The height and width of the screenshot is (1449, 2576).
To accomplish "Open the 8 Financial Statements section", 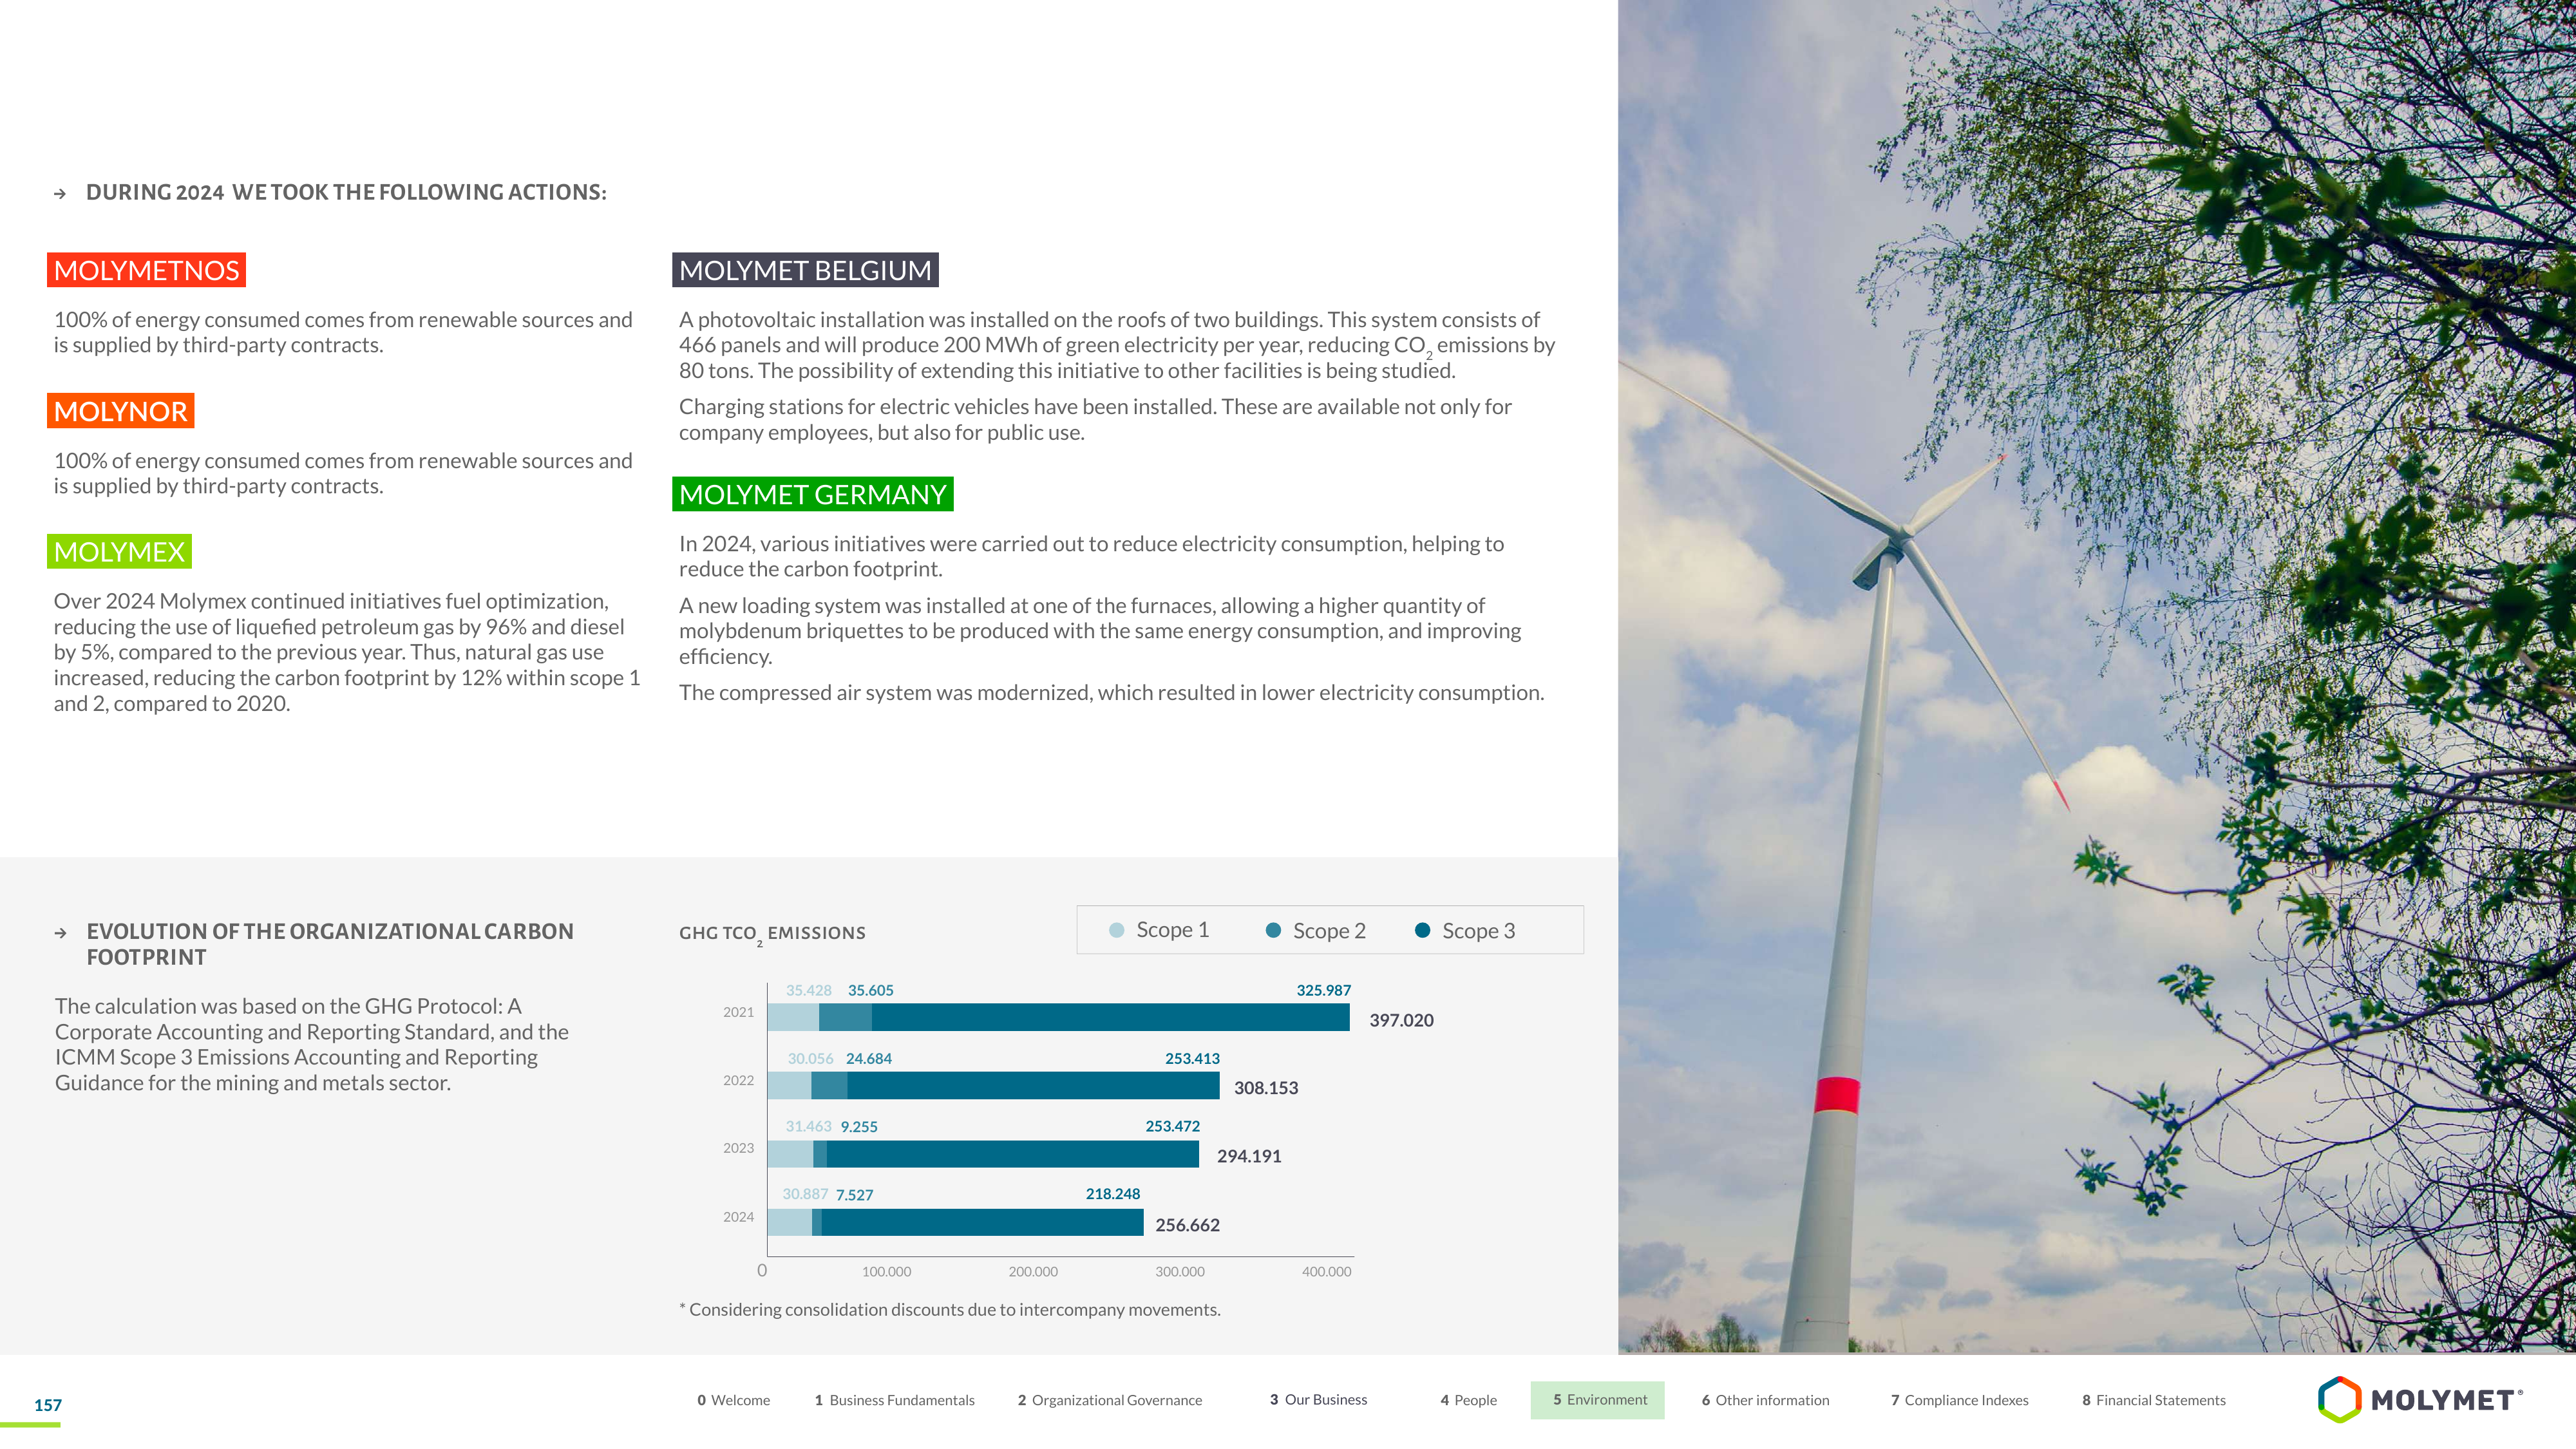I will tap(2153, 1400).
